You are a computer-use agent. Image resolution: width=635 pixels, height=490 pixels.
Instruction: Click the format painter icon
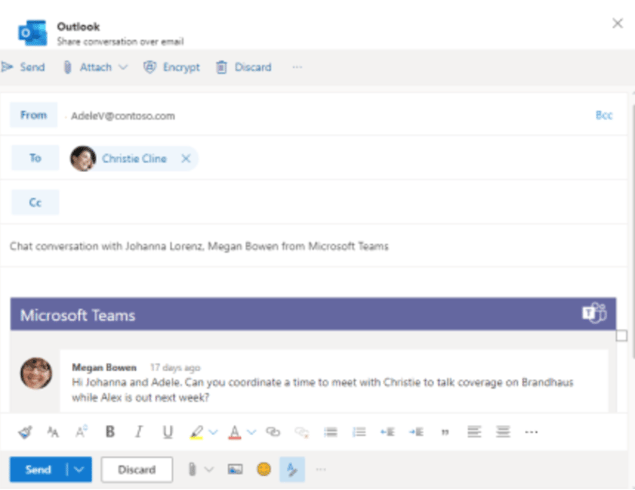pos(25,432)
